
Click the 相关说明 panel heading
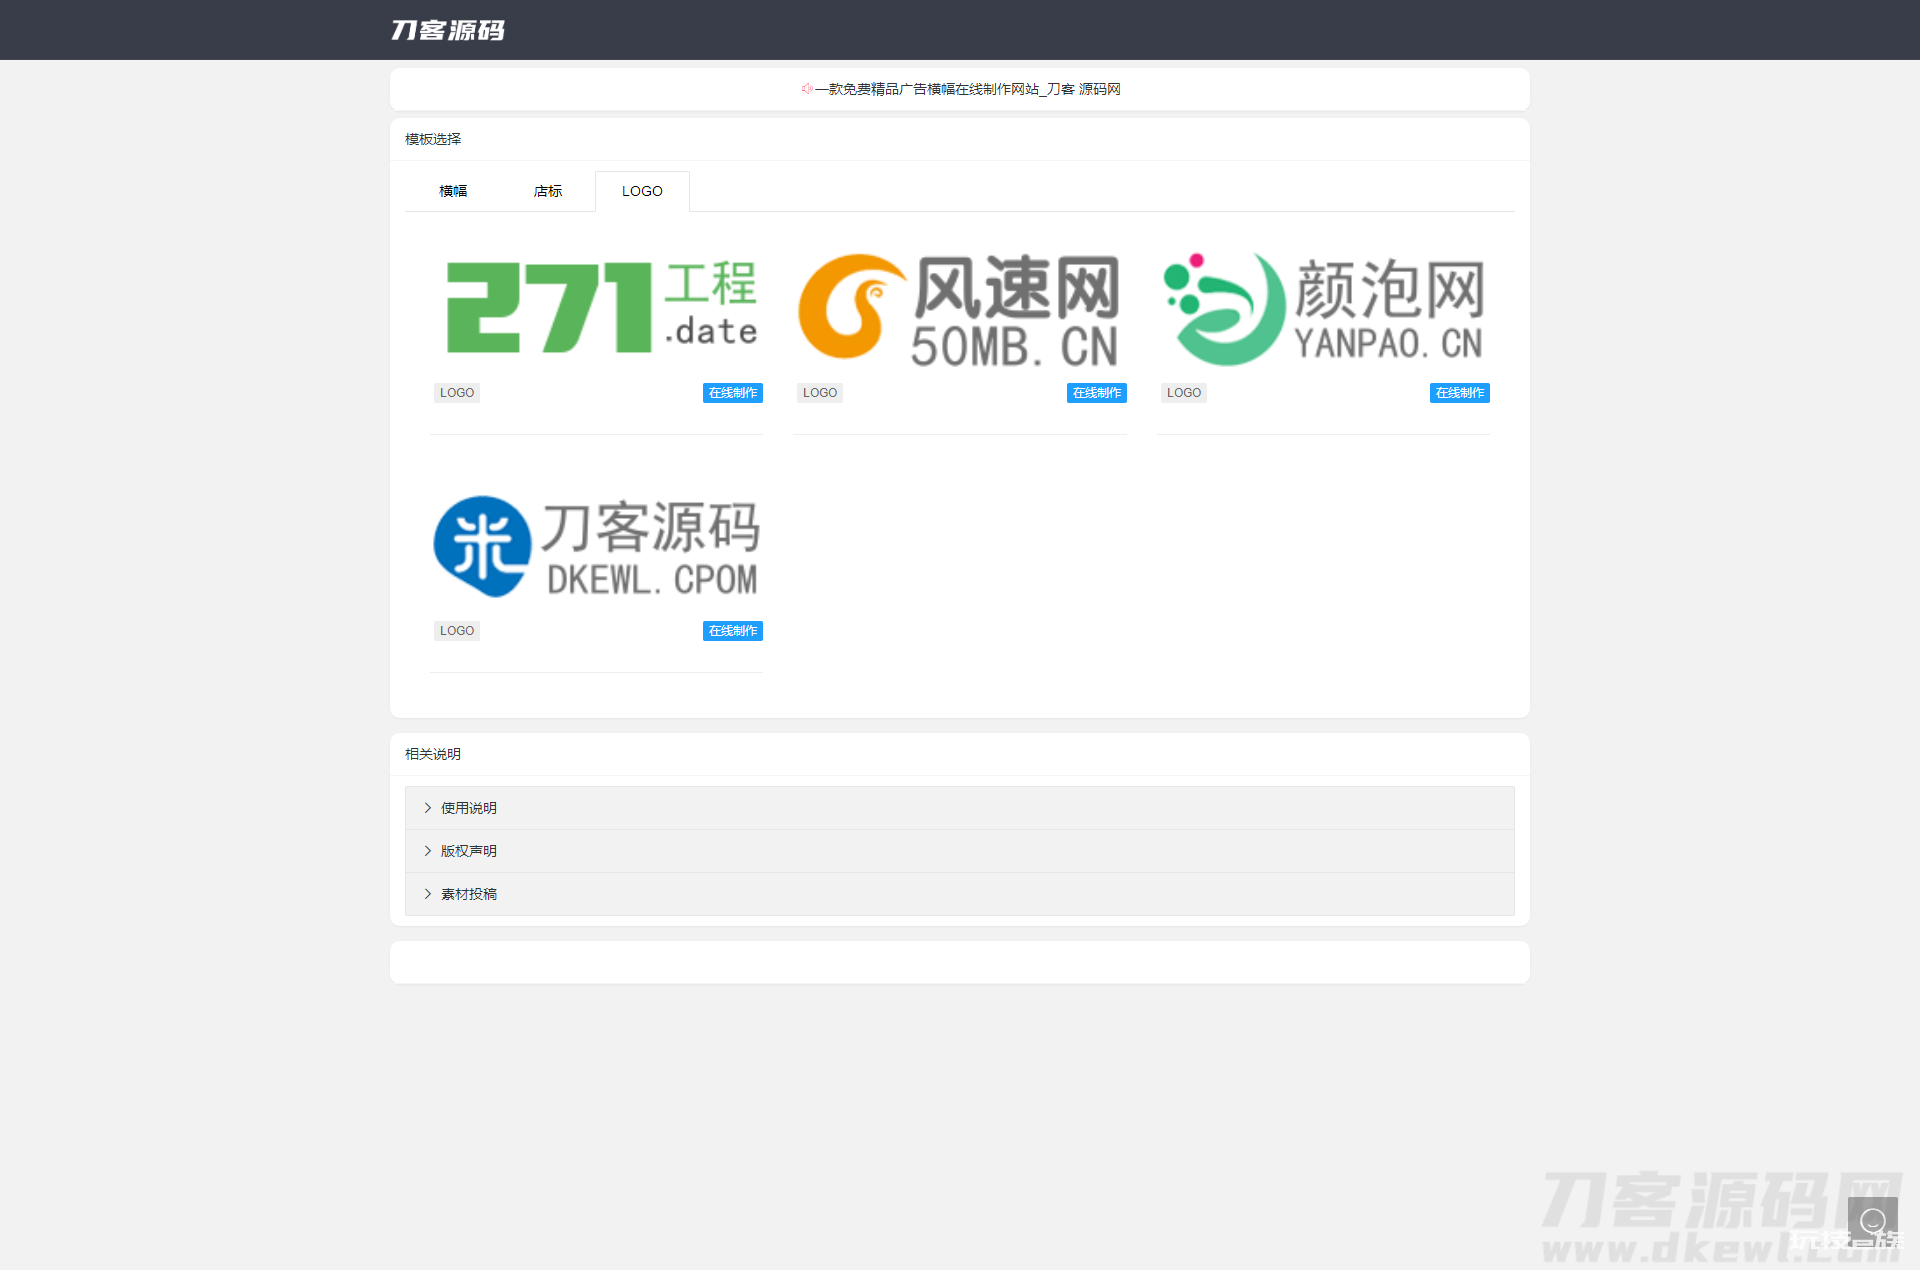(433, 754)
